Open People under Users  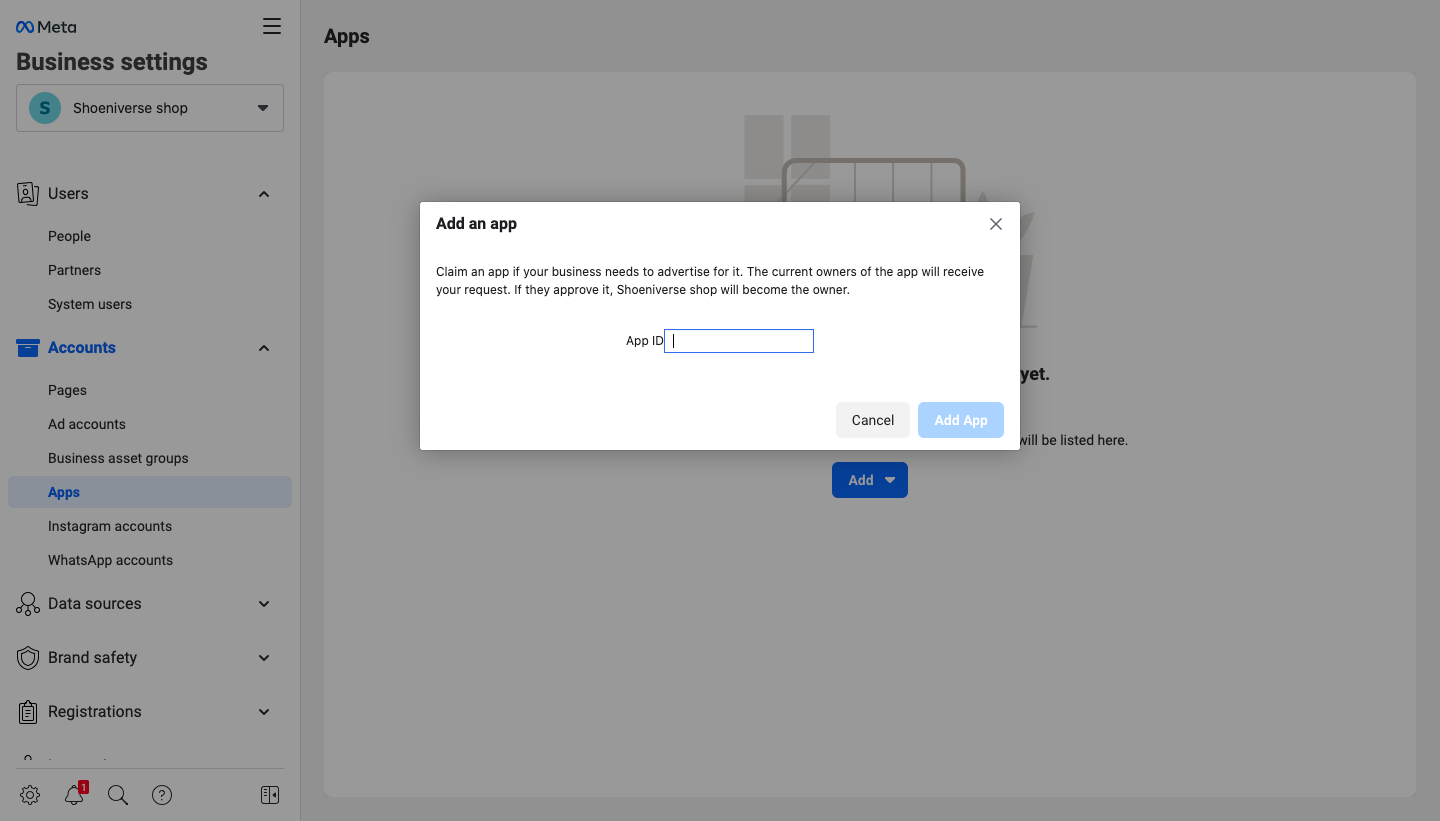click(x=69, y=236)
